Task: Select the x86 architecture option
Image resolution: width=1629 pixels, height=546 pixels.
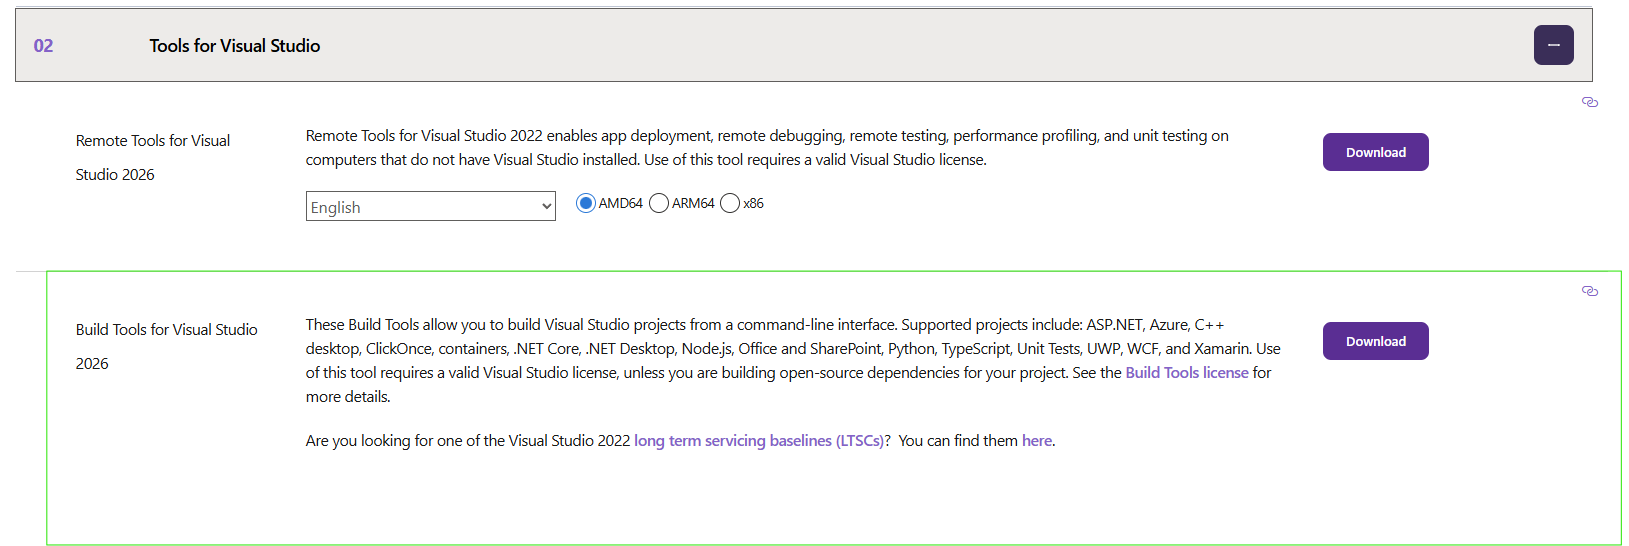Action: point(730,203)
